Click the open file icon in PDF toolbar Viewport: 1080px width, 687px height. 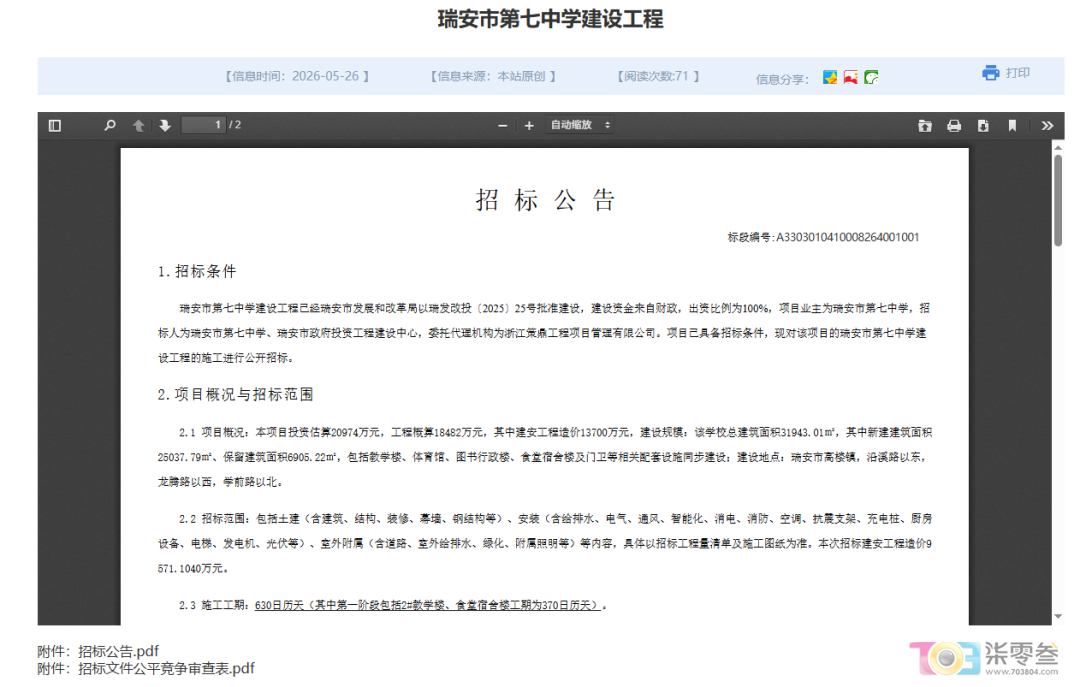coord(925,125)
